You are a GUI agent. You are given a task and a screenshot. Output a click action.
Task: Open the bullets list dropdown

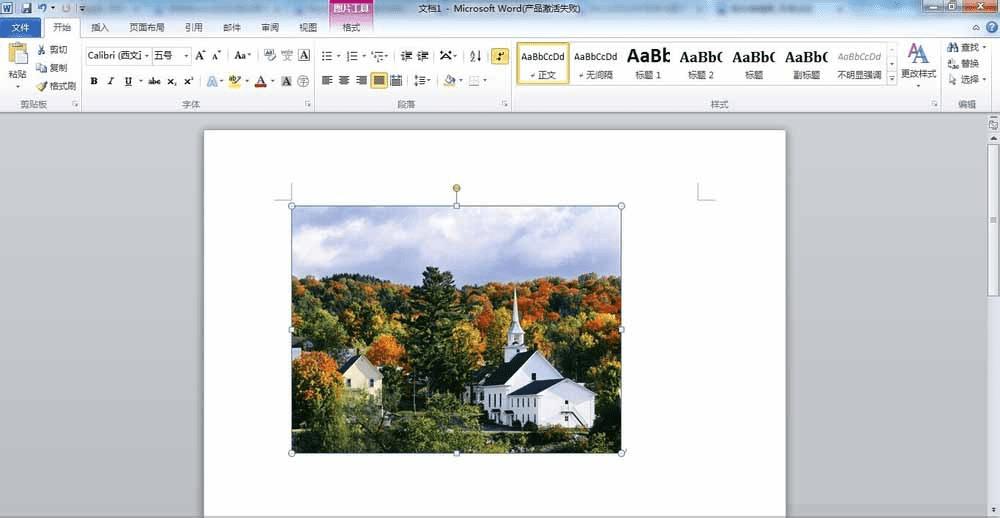click(339, 56)
